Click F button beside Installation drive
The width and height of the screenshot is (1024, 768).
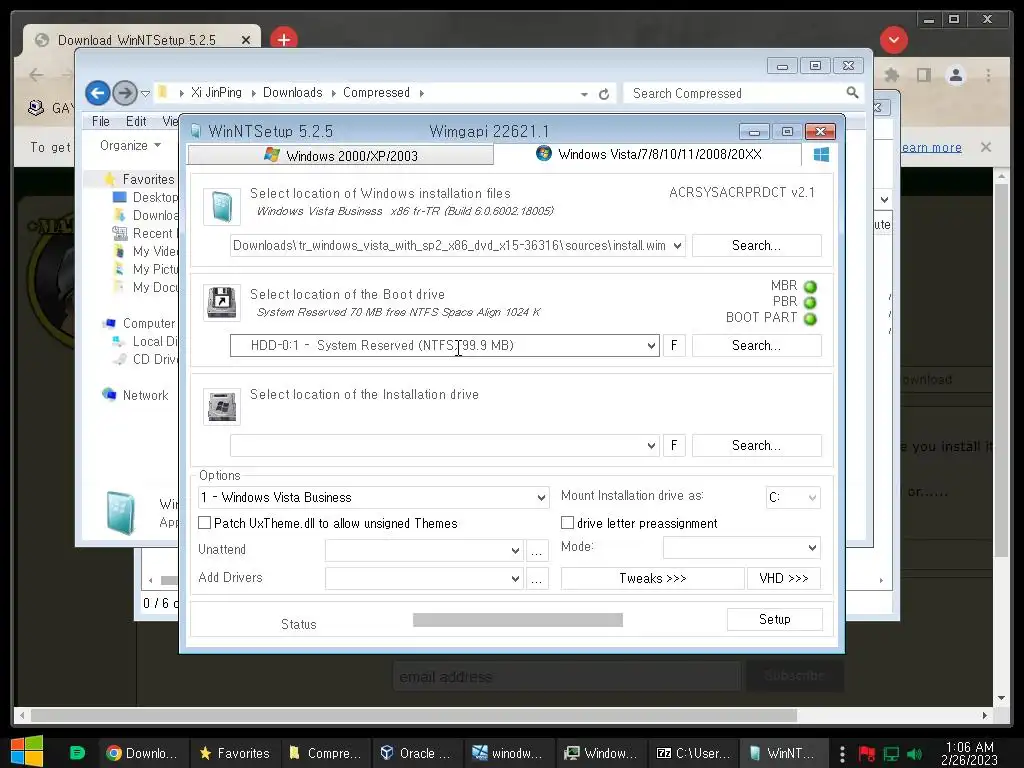coord(674,445)
